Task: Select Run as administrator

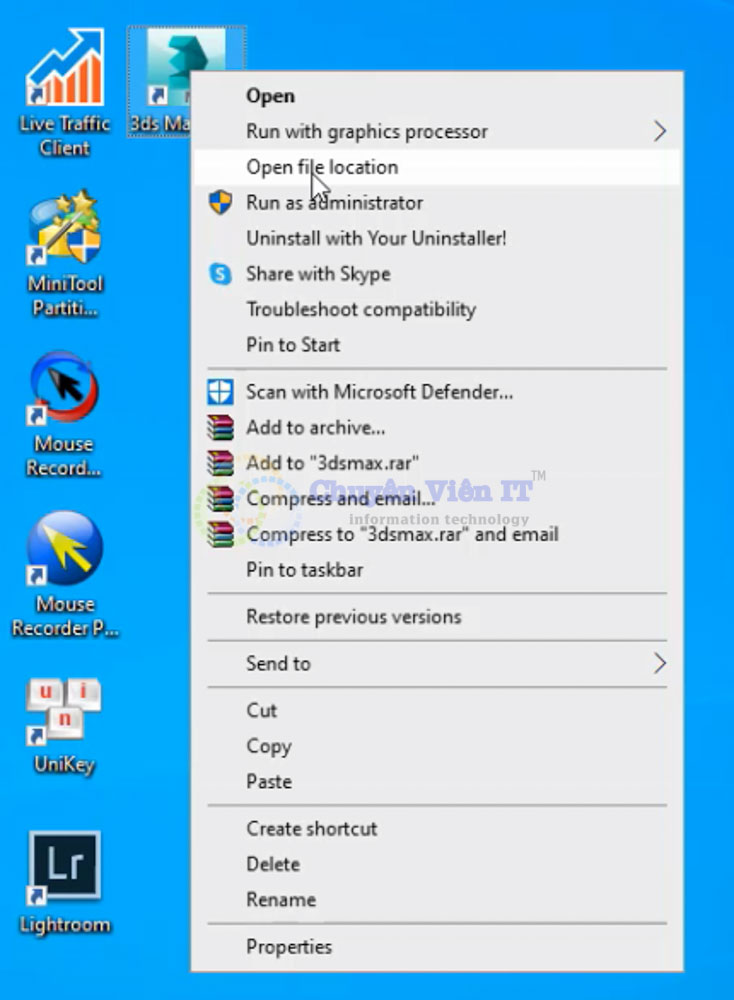Action: tap(334, 203)
